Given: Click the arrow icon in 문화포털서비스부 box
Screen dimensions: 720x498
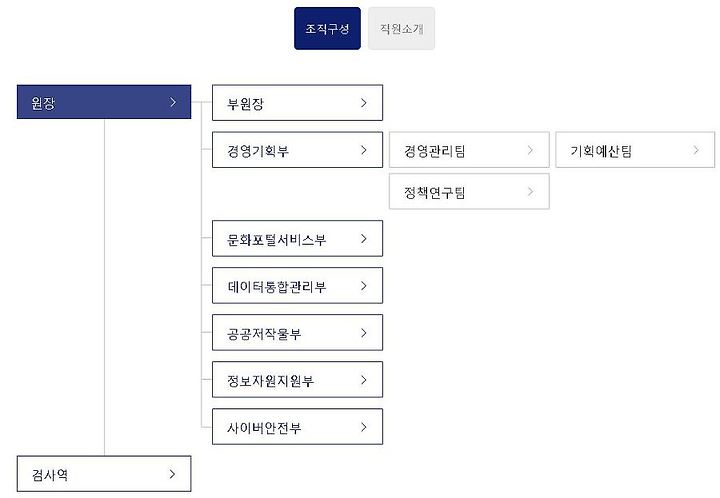Looking at the screenshot, I should point(364,239).
